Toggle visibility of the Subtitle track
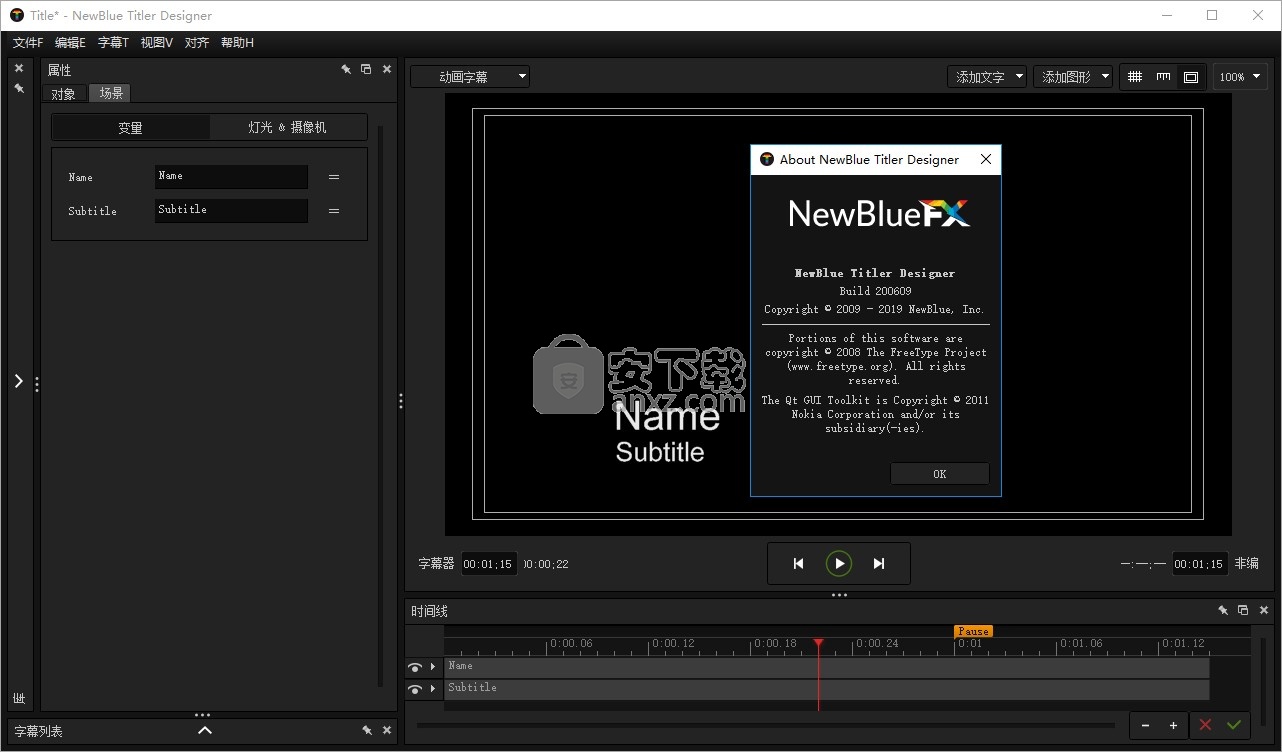This screenshot has width=1282, height=752. click(415, 689)
